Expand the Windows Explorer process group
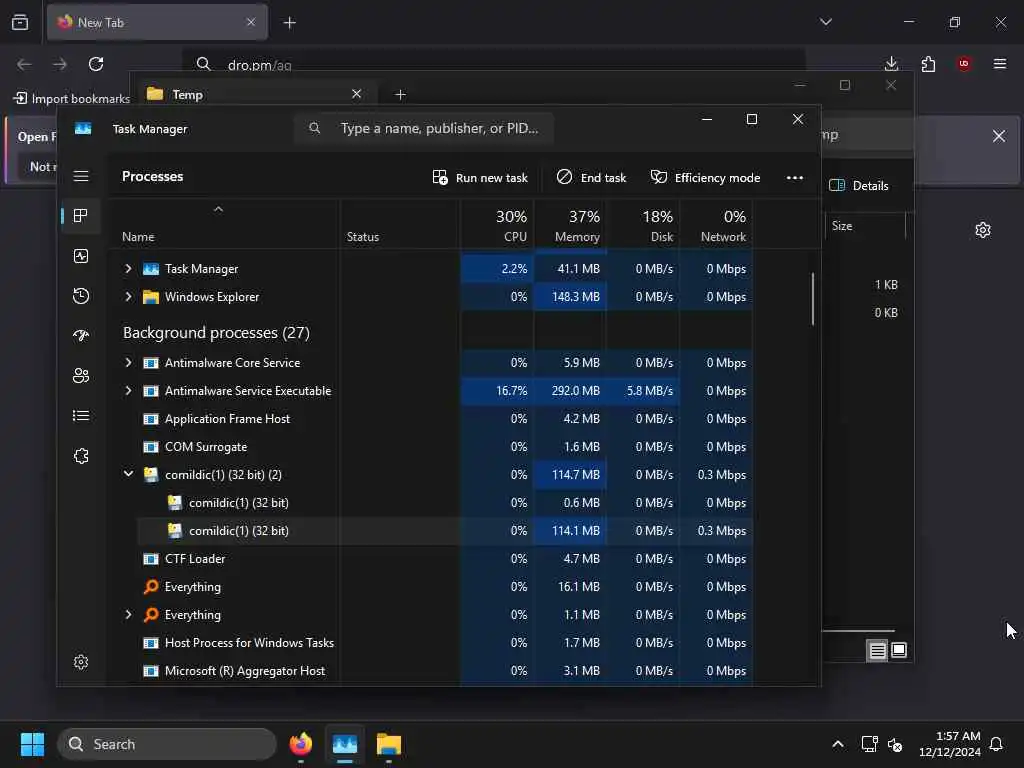1024x768 pixels. [129, 296]
